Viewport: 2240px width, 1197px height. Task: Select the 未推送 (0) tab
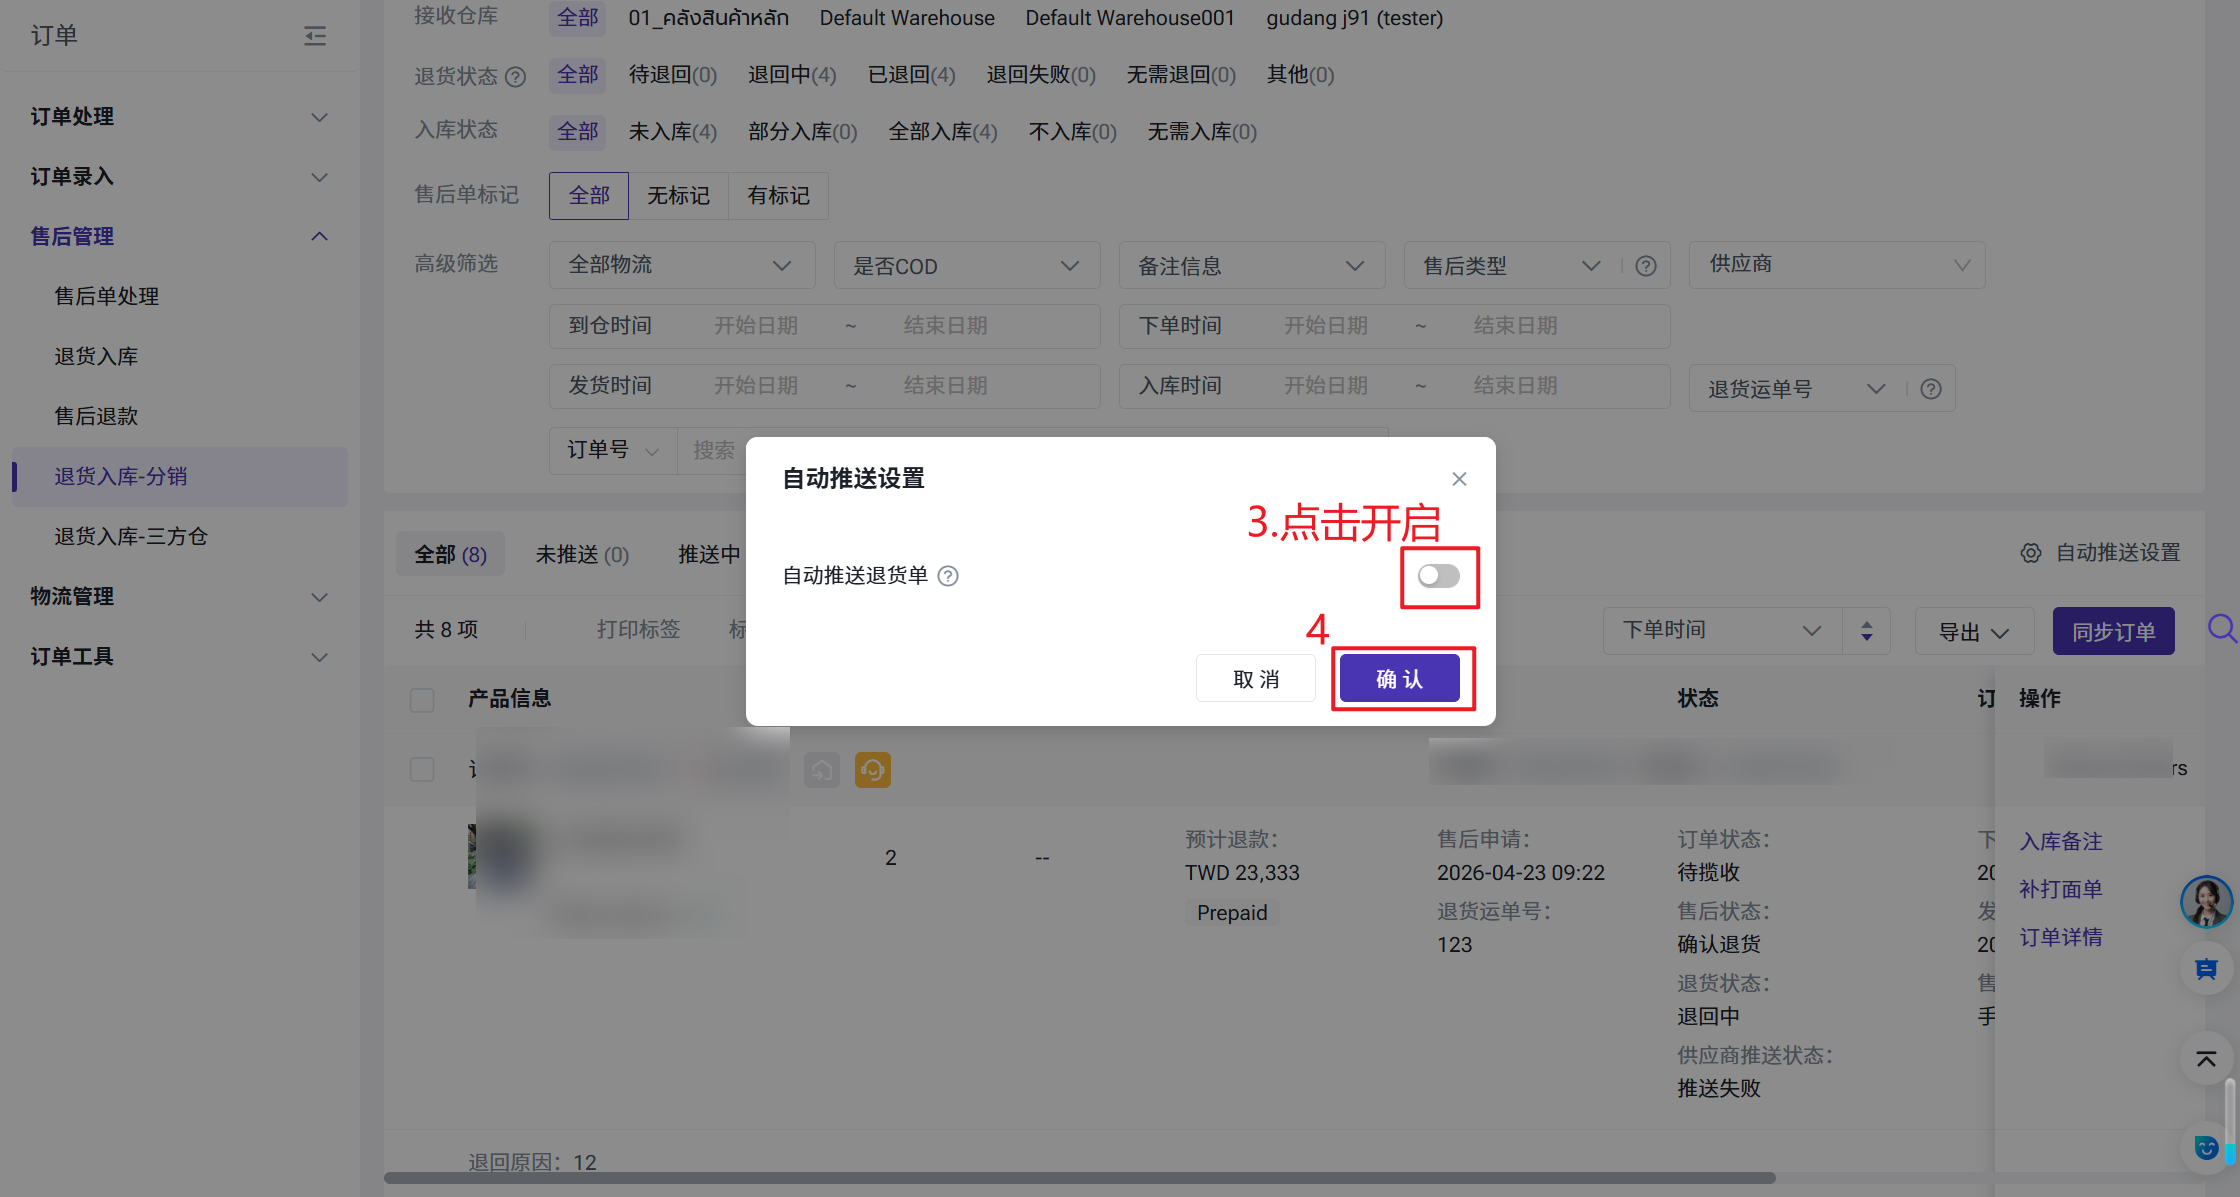pyautogui.click(x=582, y=554)
